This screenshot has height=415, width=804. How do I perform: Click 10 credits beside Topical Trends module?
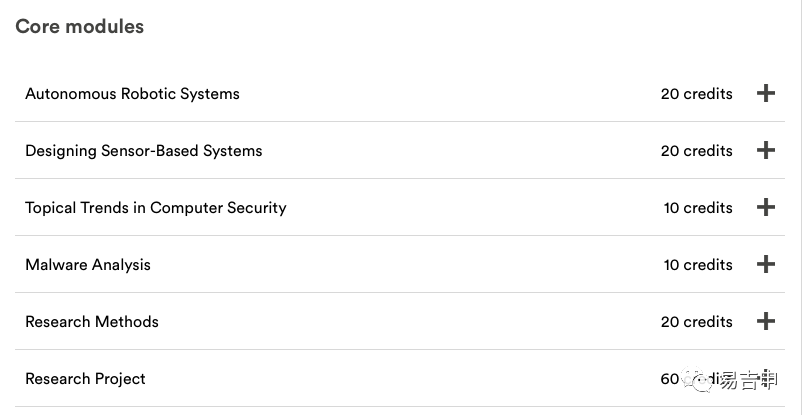click(x=698, y=208)
